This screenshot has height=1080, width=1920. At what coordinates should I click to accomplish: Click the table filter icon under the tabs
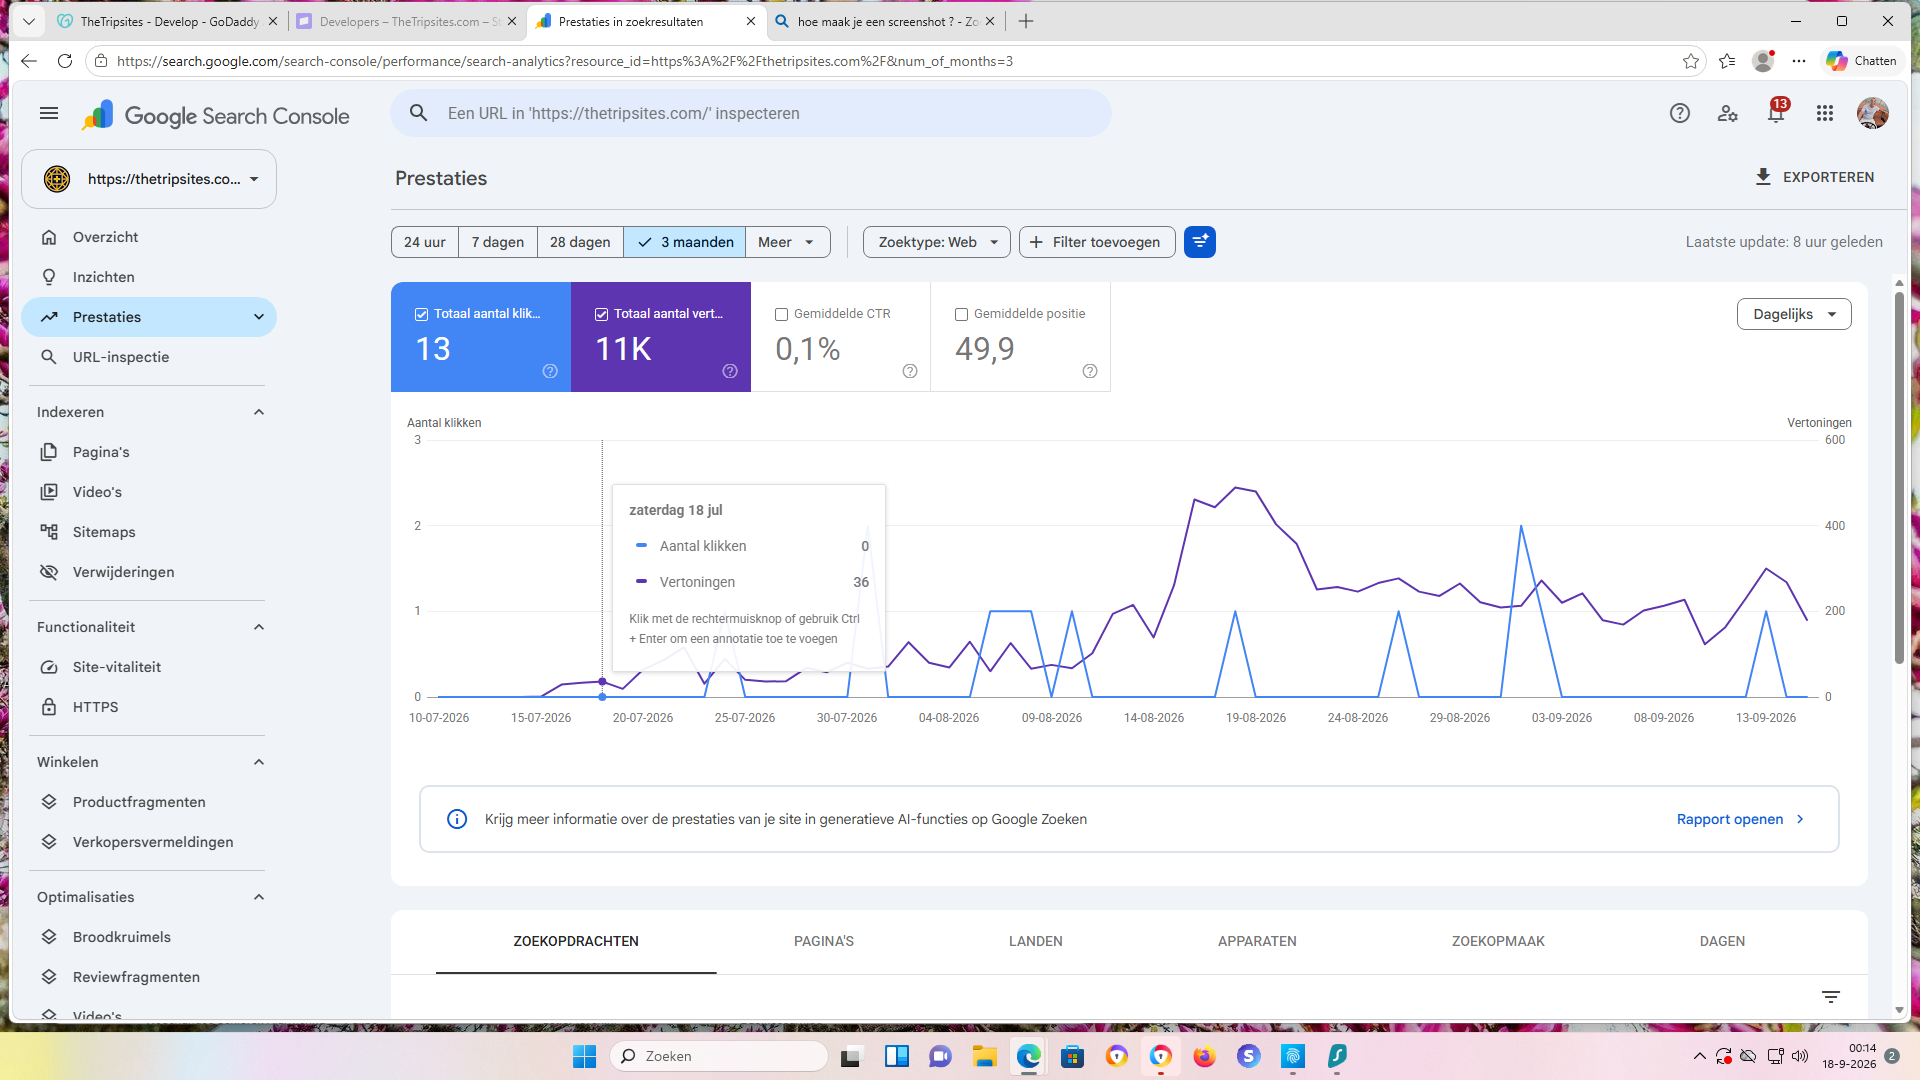coord(1831,997)
